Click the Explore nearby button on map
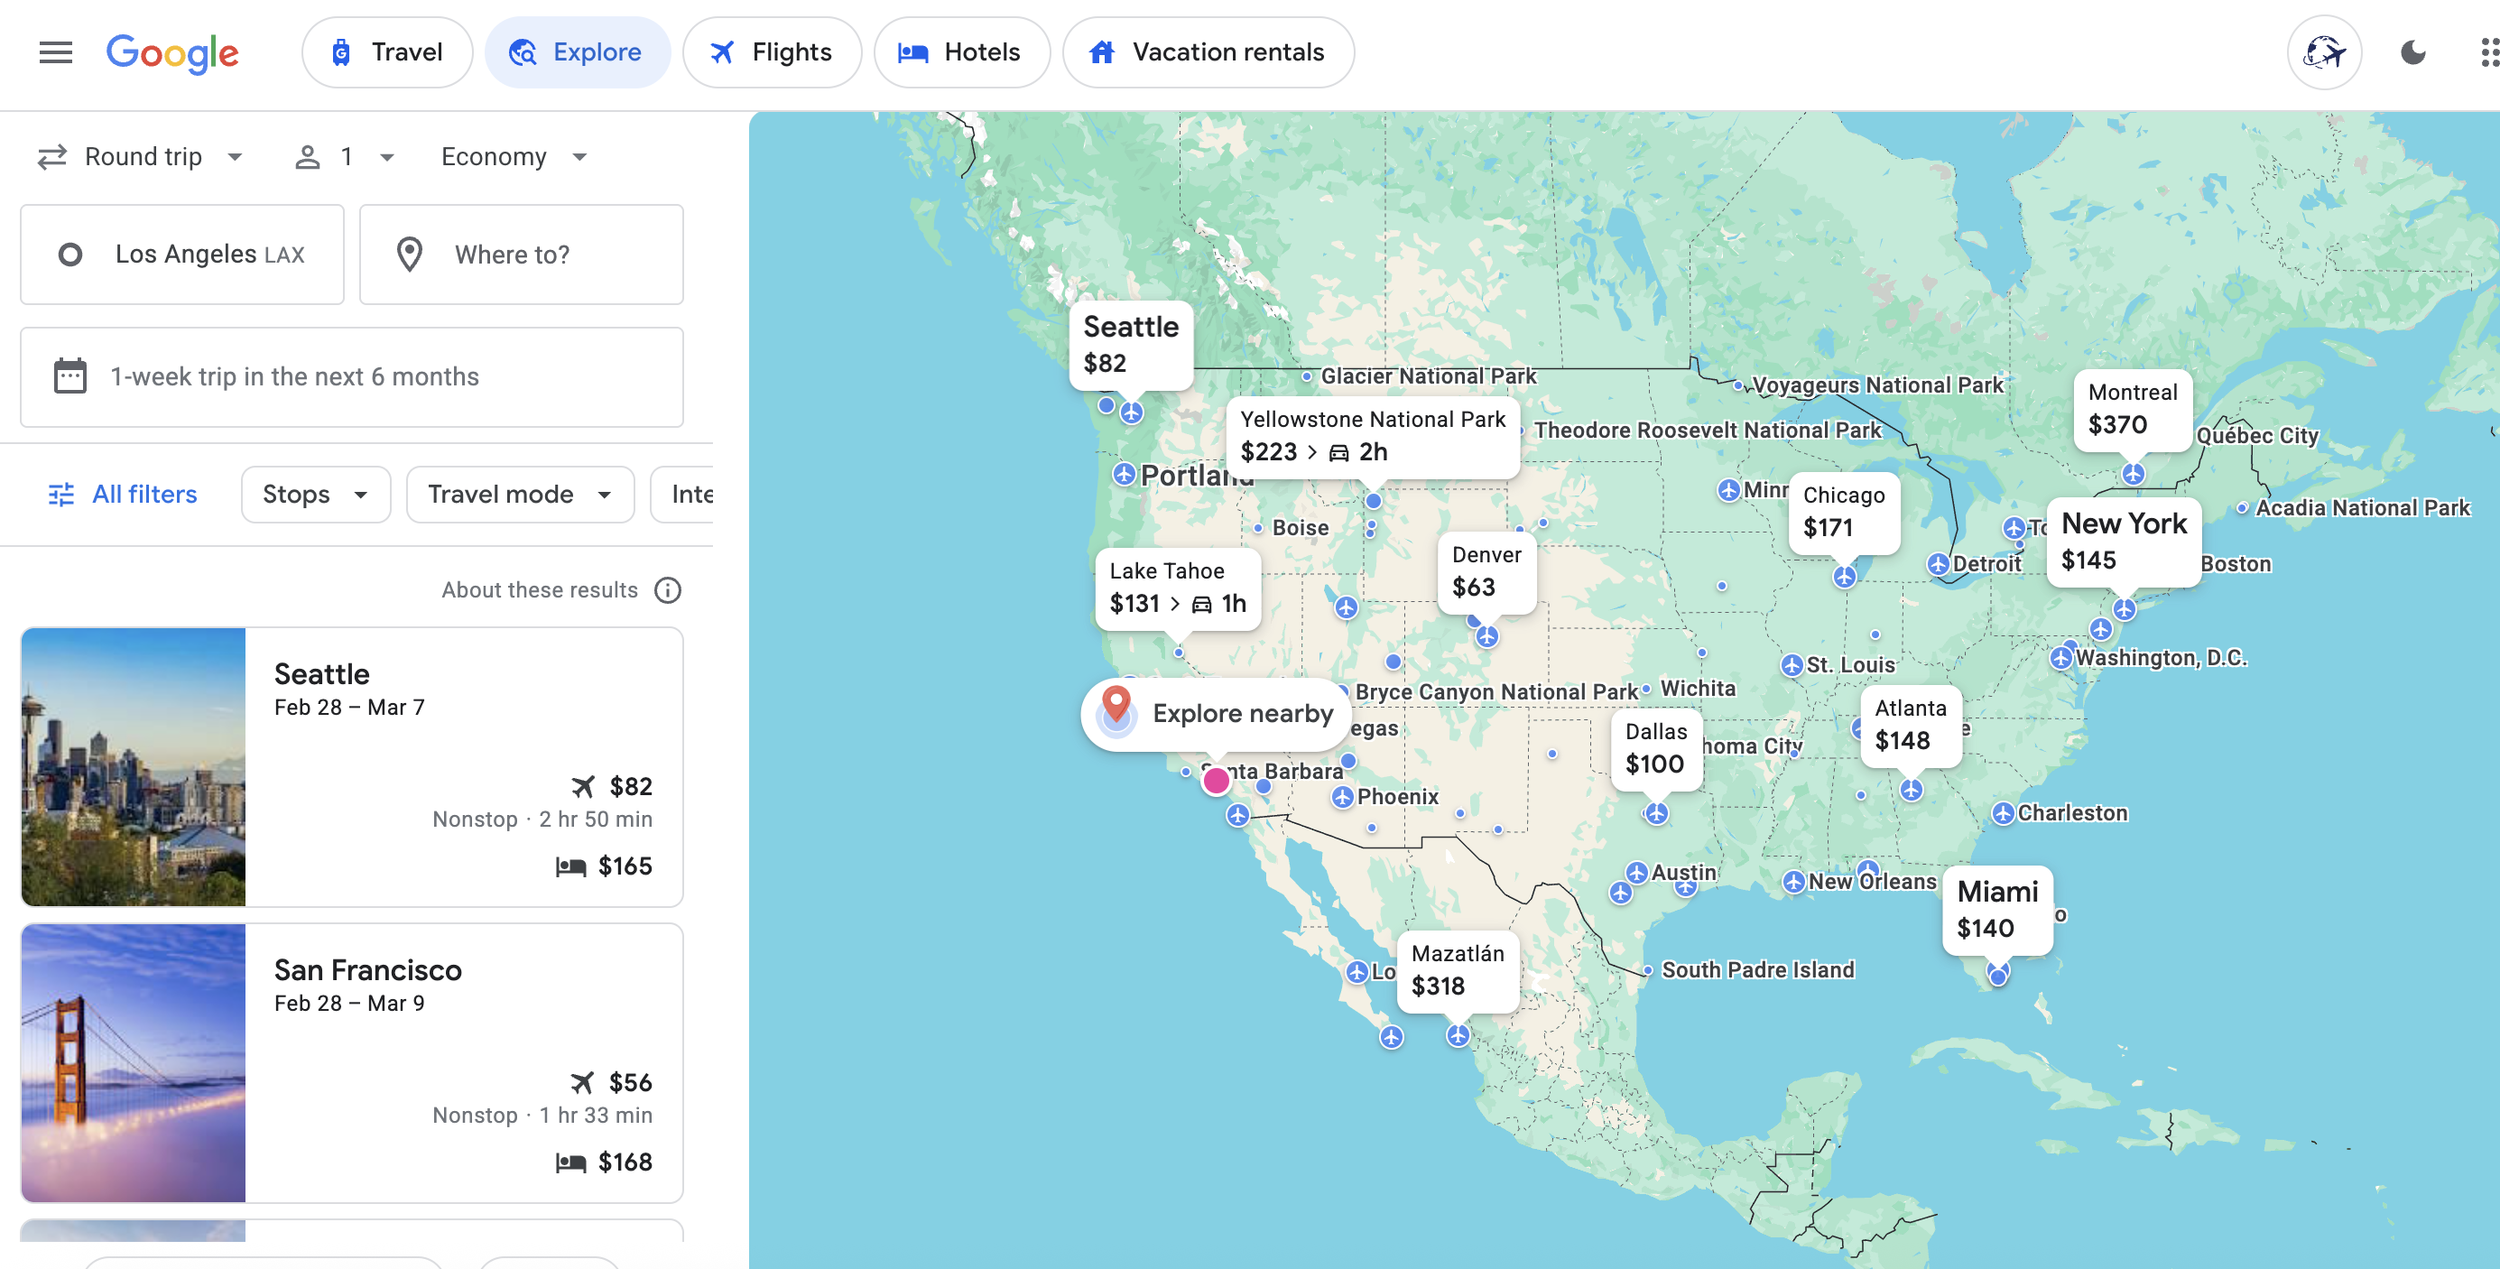Image resolution: width=2500 pixels, height=1269 pixels. coord(1216,713)
